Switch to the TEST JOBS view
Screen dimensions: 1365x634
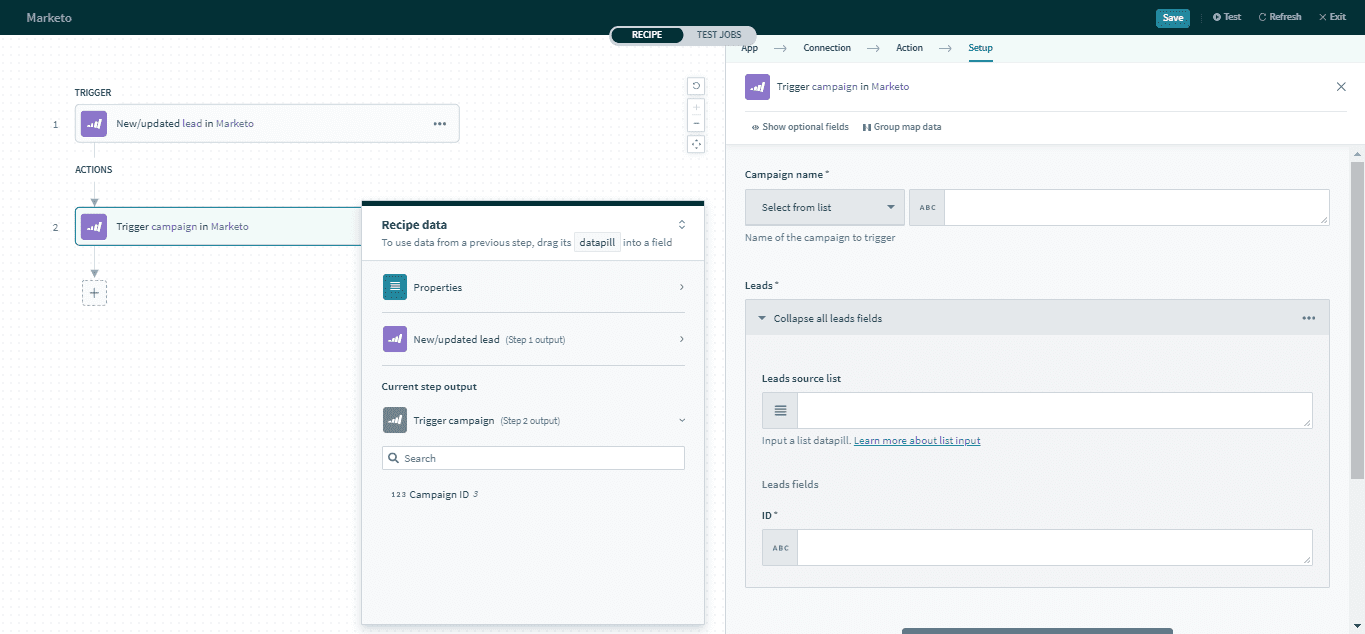[719, 35]
